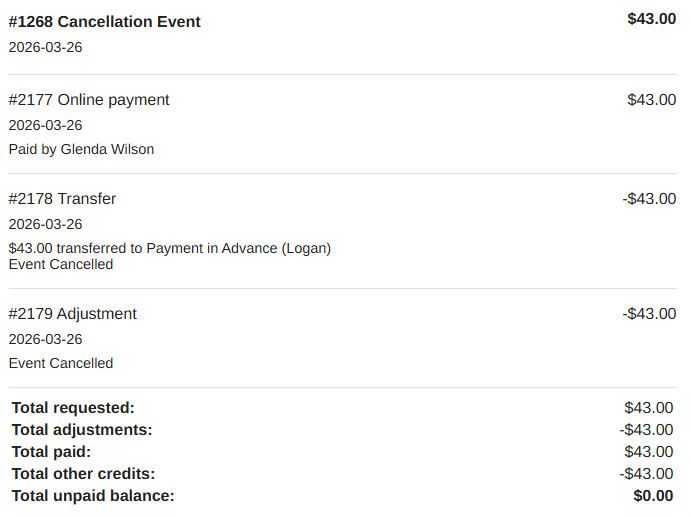Open the #2179 Adjustment entry
691x517 pixels.
[72, 314]
